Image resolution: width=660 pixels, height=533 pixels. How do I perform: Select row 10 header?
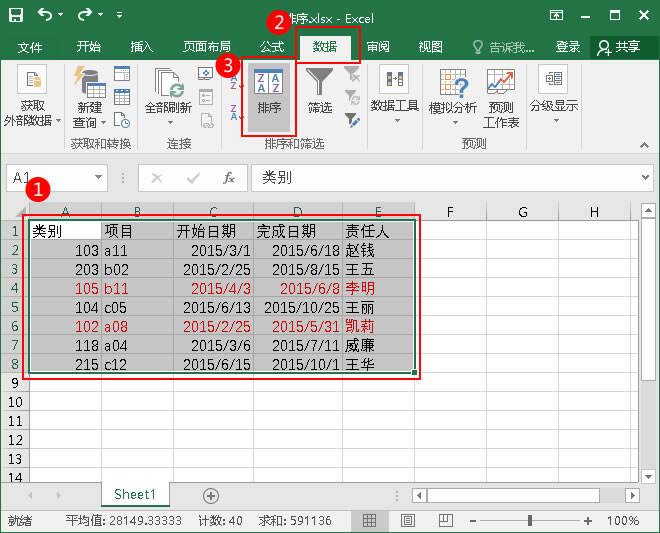[15, 402]
